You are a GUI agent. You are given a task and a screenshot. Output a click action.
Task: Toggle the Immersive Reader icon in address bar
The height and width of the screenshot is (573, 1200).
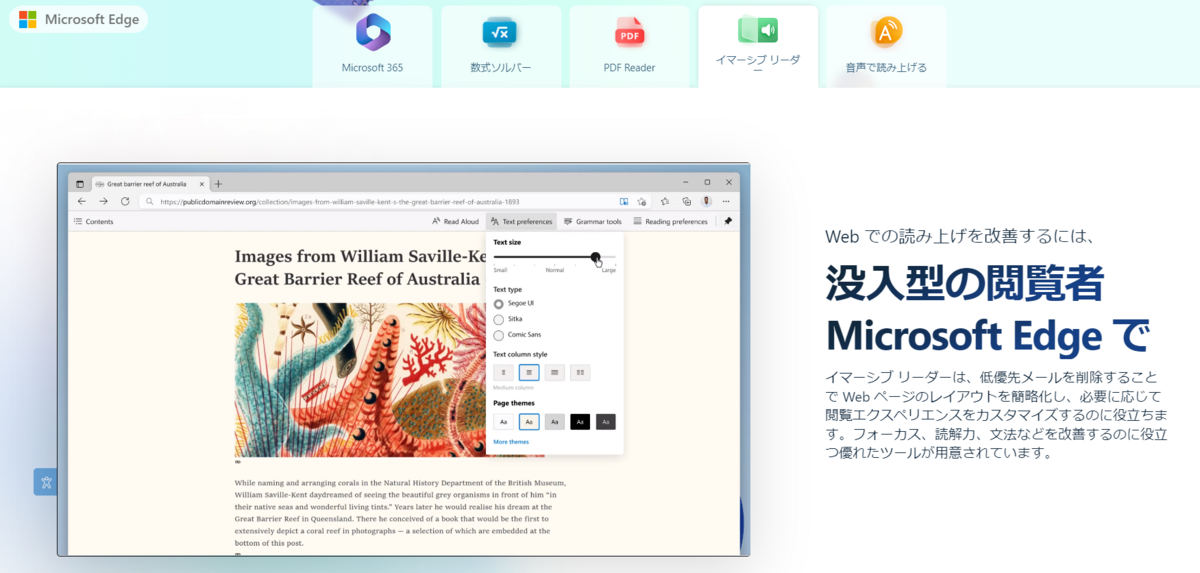click(624, 201)
